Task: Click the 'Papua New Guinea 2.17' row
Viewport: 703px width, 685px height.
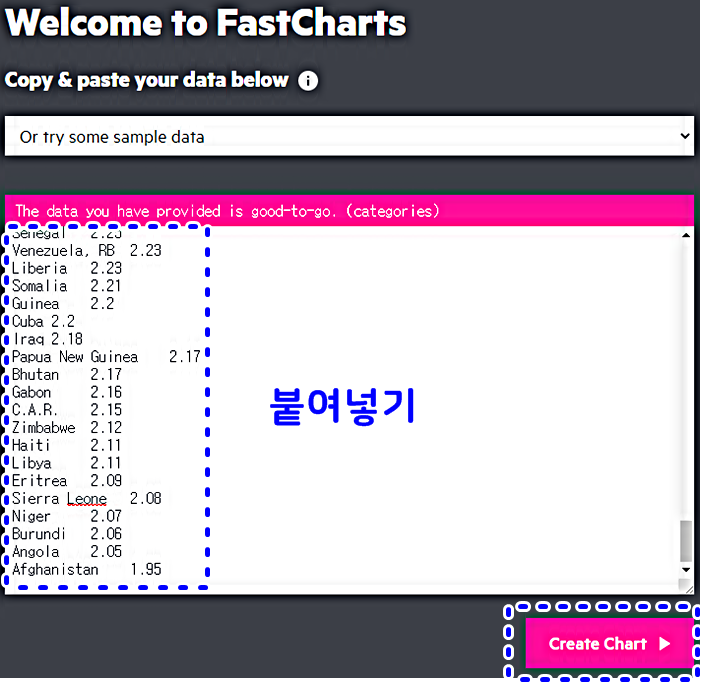Action: tap(106, 357)
